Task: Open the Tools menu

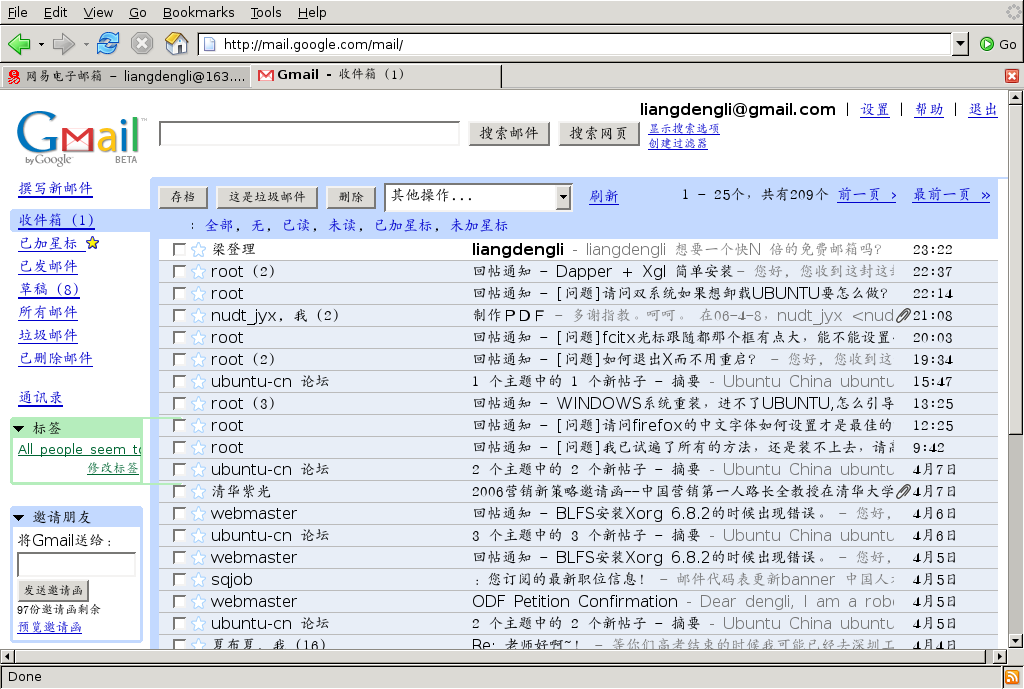Action: pyautogui.click(x=266, y=12)
